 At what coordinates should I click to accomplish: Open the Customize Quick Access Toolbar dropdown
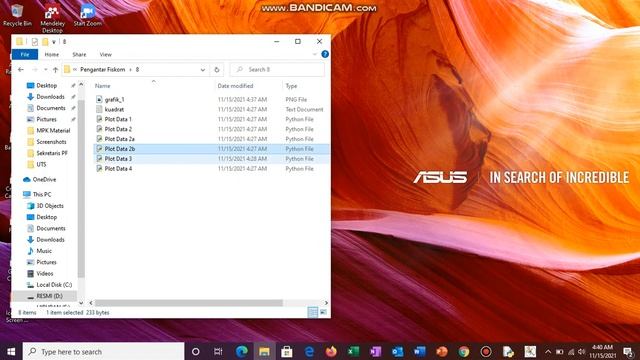click(x=54, y=42)
